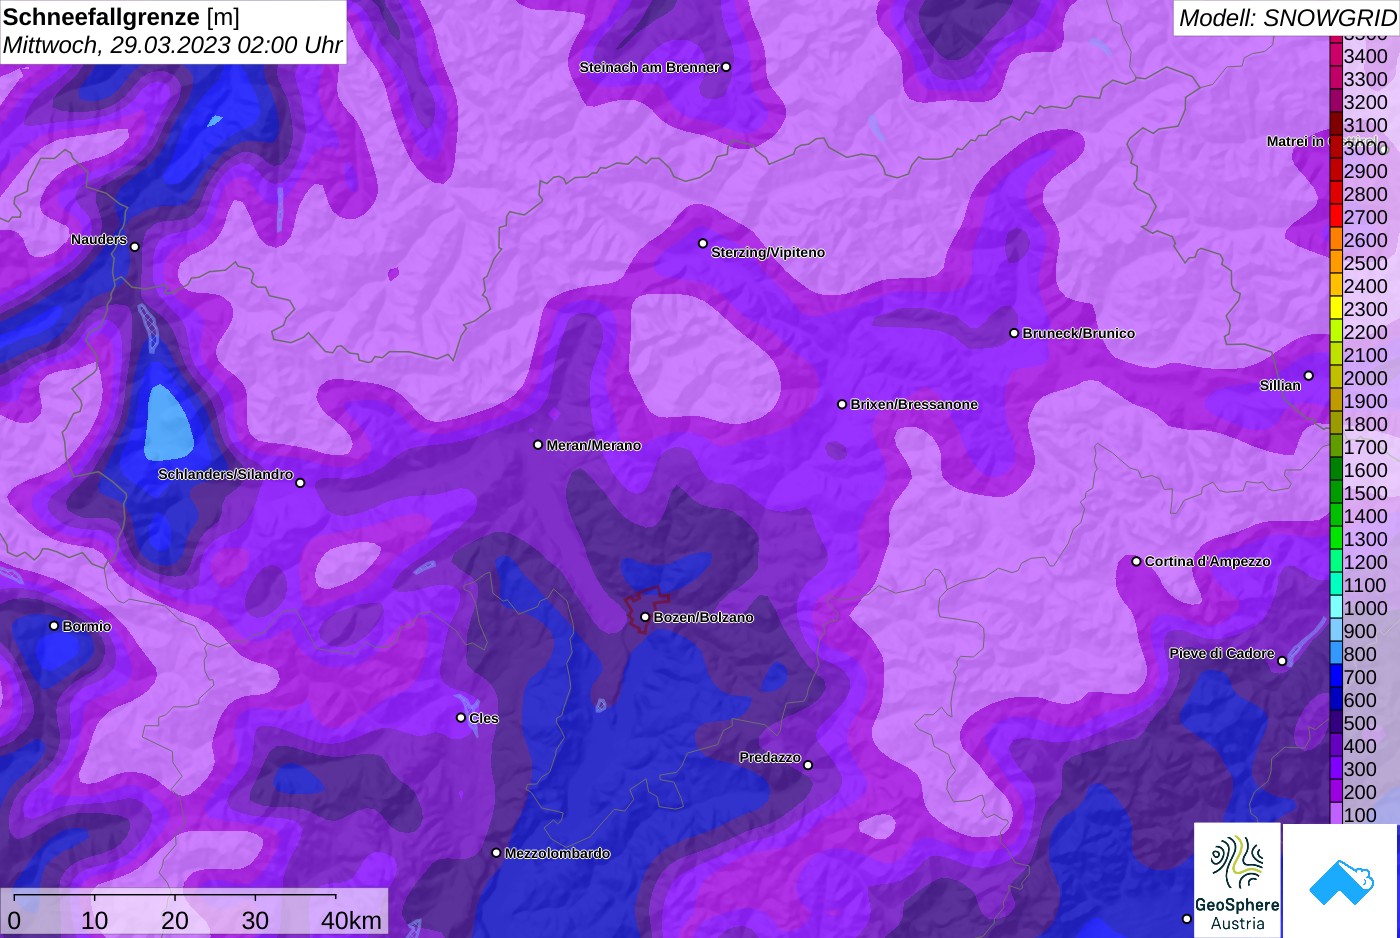Select the Bormio town label
Image resolution: width=1400 pixels, height=938 pixels.
pos(87,626)
